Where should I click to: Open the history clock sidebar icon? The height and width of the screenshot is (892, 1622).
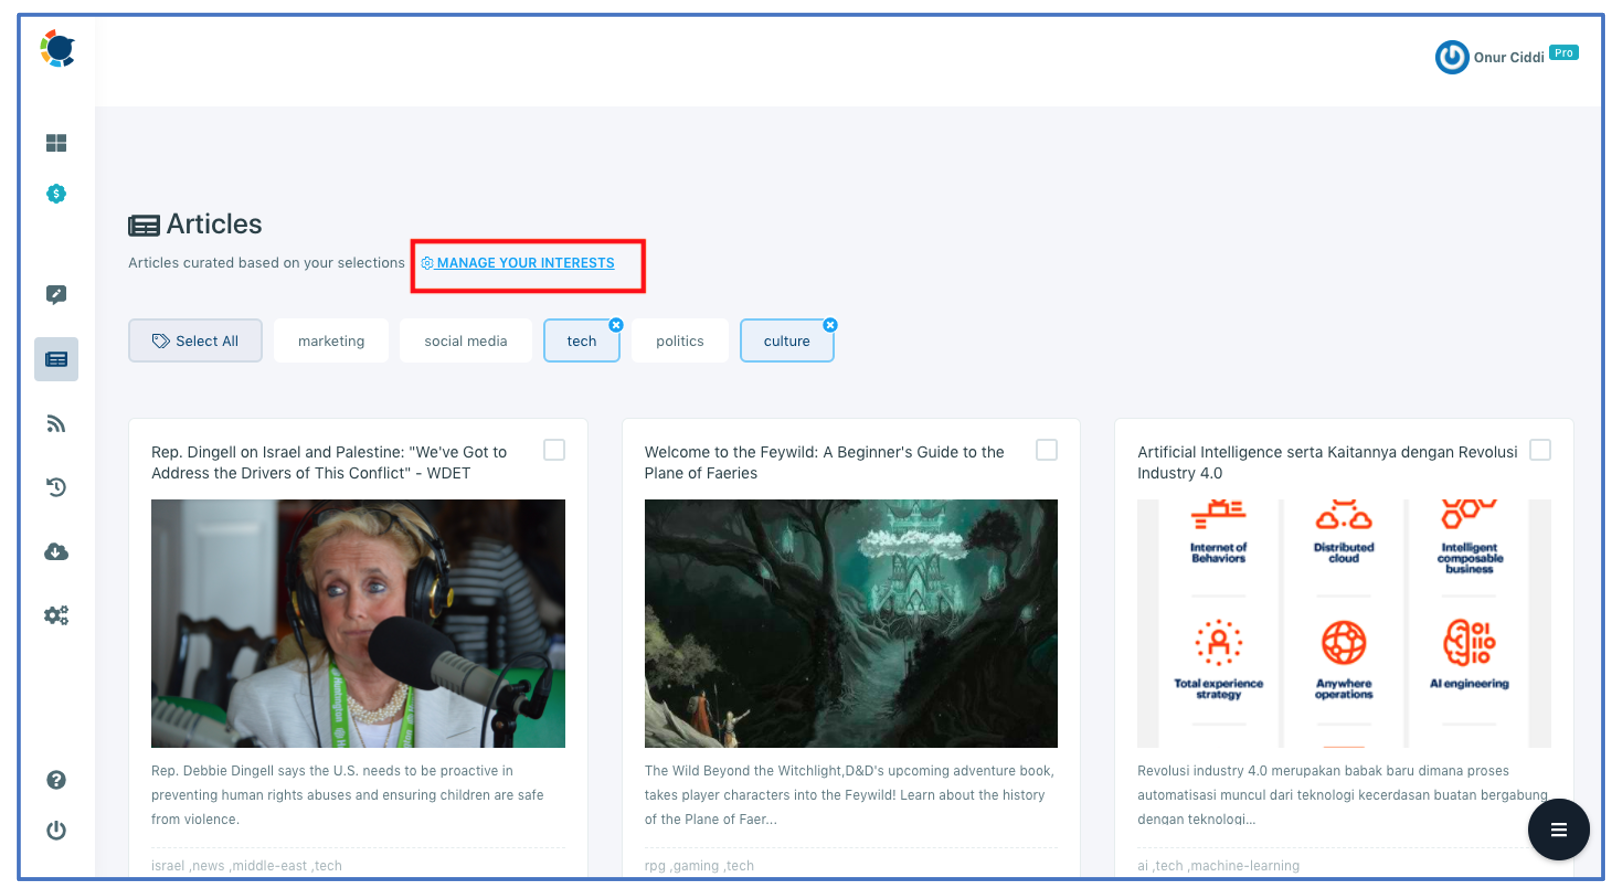click(56, 487)
